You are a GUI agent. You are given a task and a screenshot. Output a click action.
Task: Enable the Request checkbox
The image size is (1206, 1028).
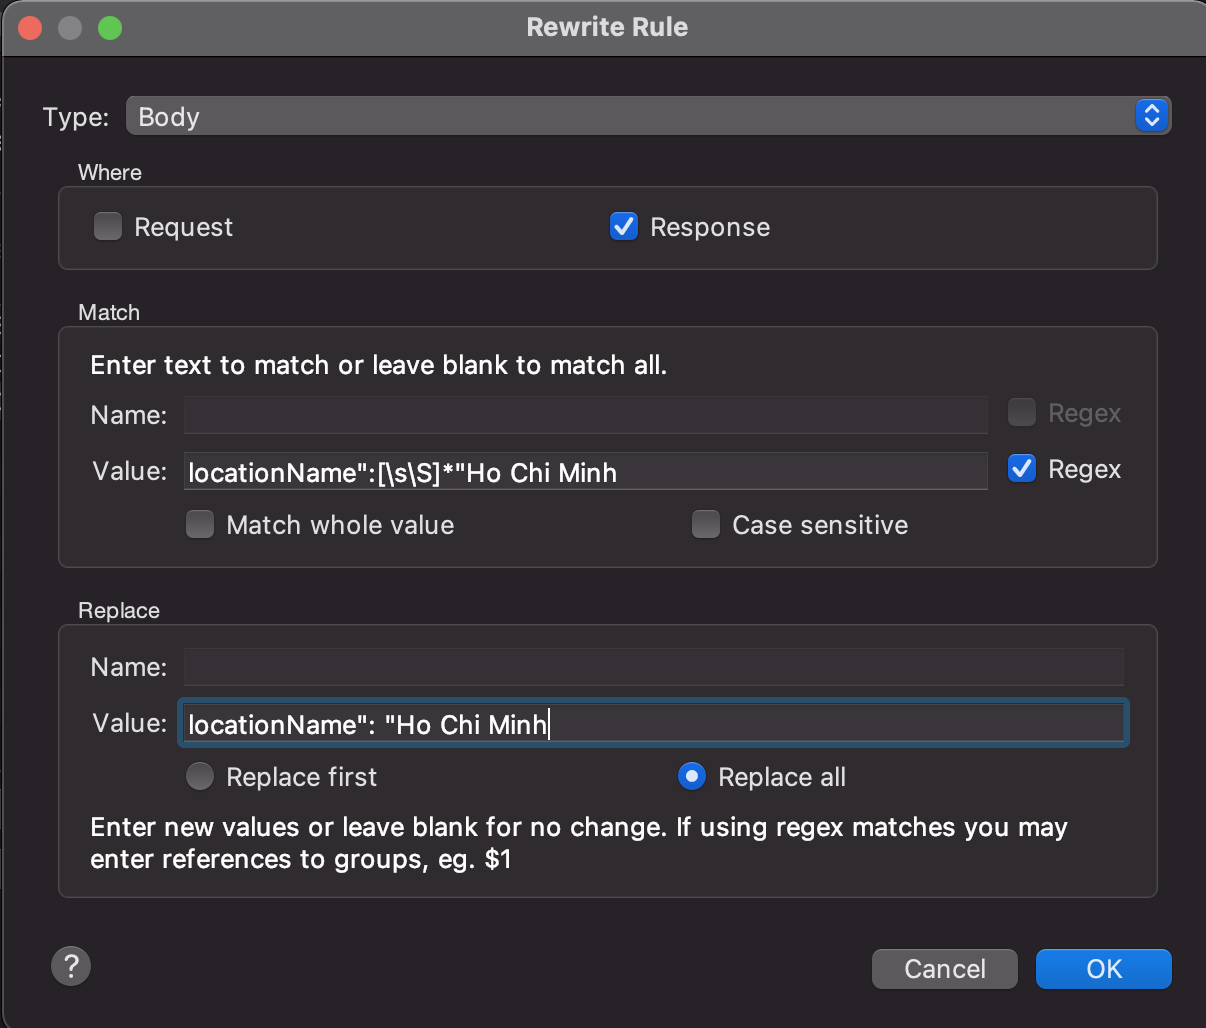coord(108,227)
